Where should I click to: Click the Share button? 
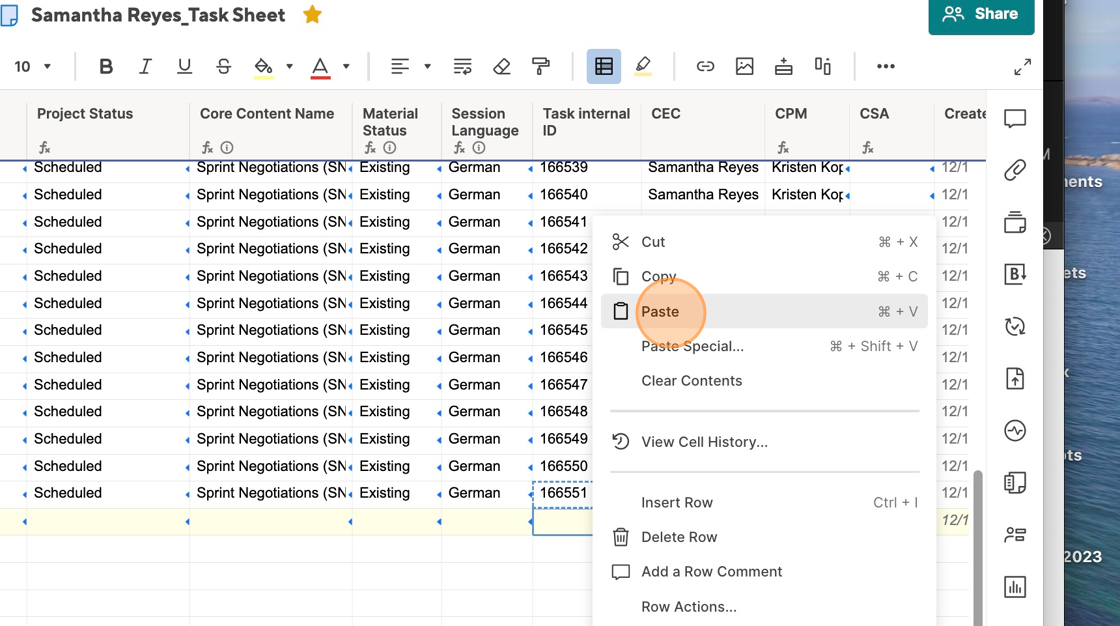click(x=981, y=14)
